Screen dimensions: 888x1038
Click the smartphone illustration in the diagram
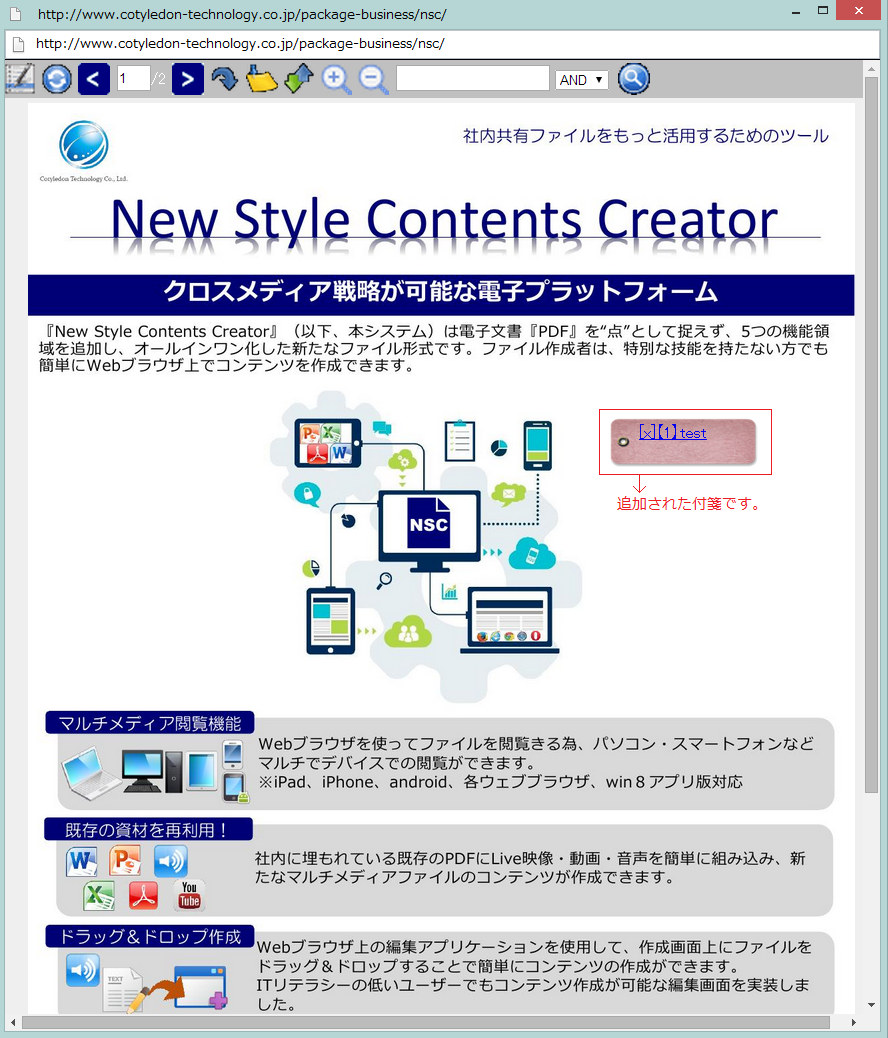(537, 446)
